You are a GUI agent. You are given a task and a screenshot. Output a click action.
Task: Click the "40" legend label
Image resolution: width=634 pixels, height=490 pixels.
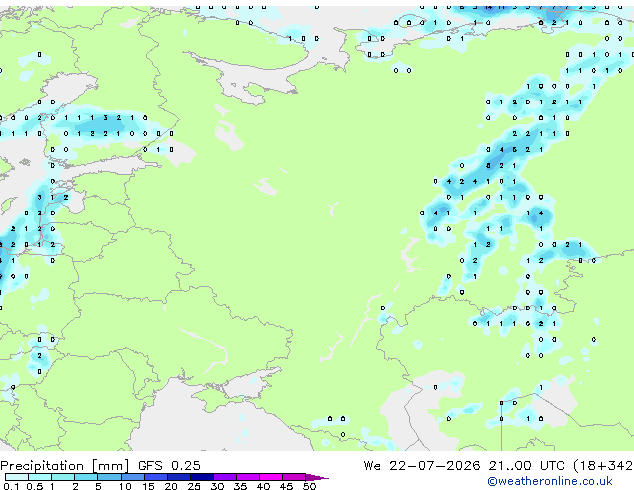pos(264,486)
